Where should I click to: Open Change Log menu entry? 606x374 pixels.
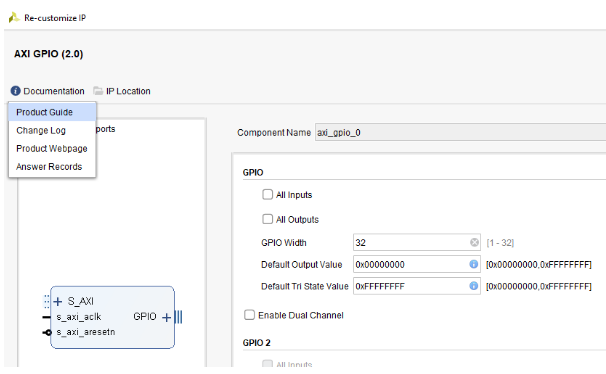[x=52, y=131]
